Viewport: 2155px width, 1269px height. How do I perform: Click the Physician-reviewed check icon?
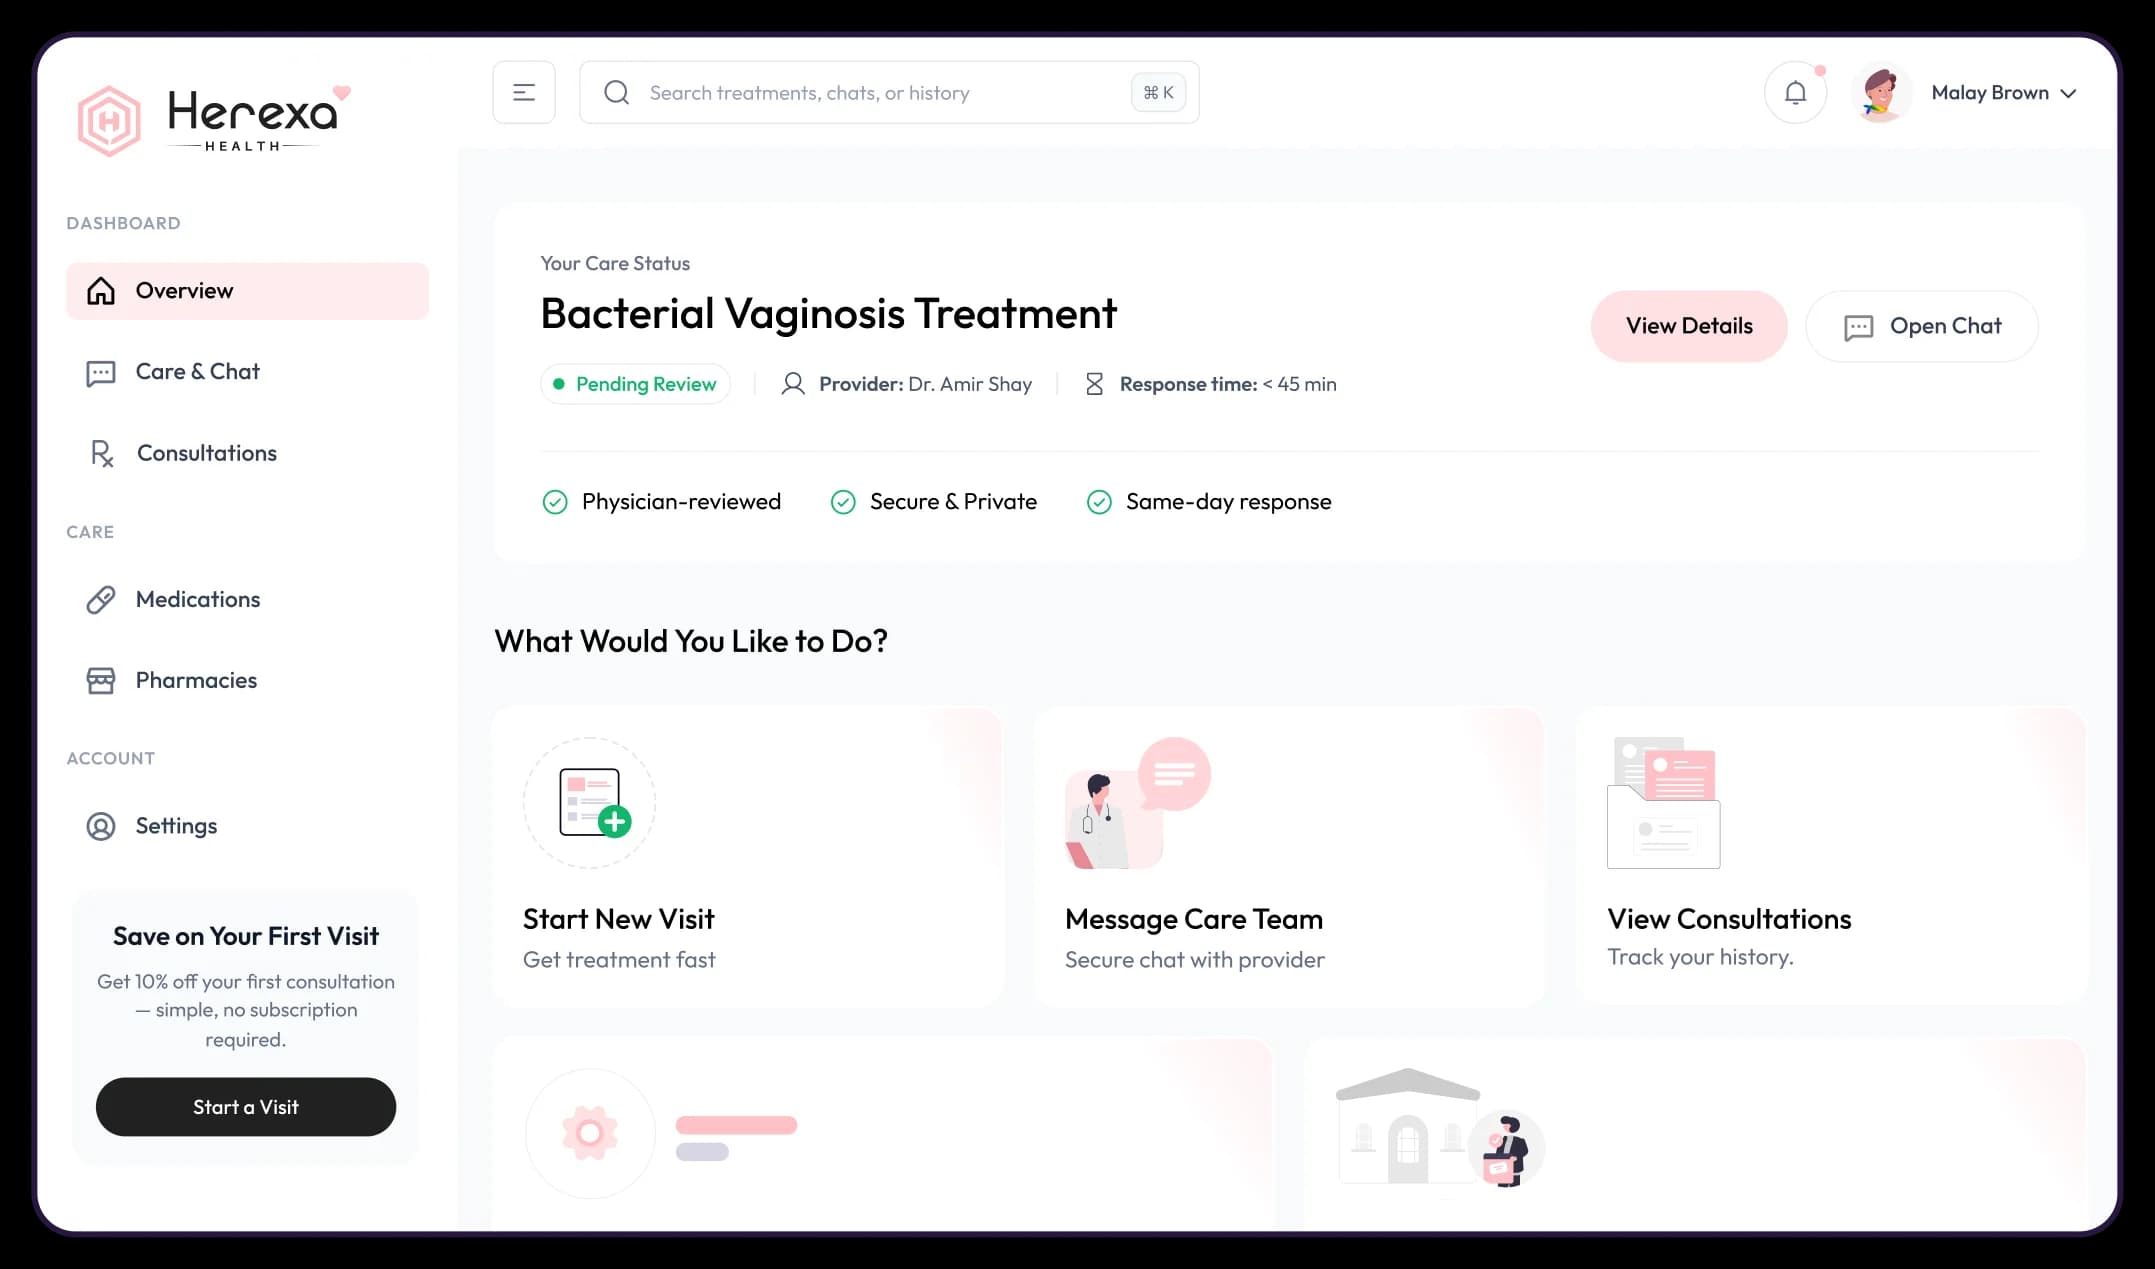[x=555, y=502]
